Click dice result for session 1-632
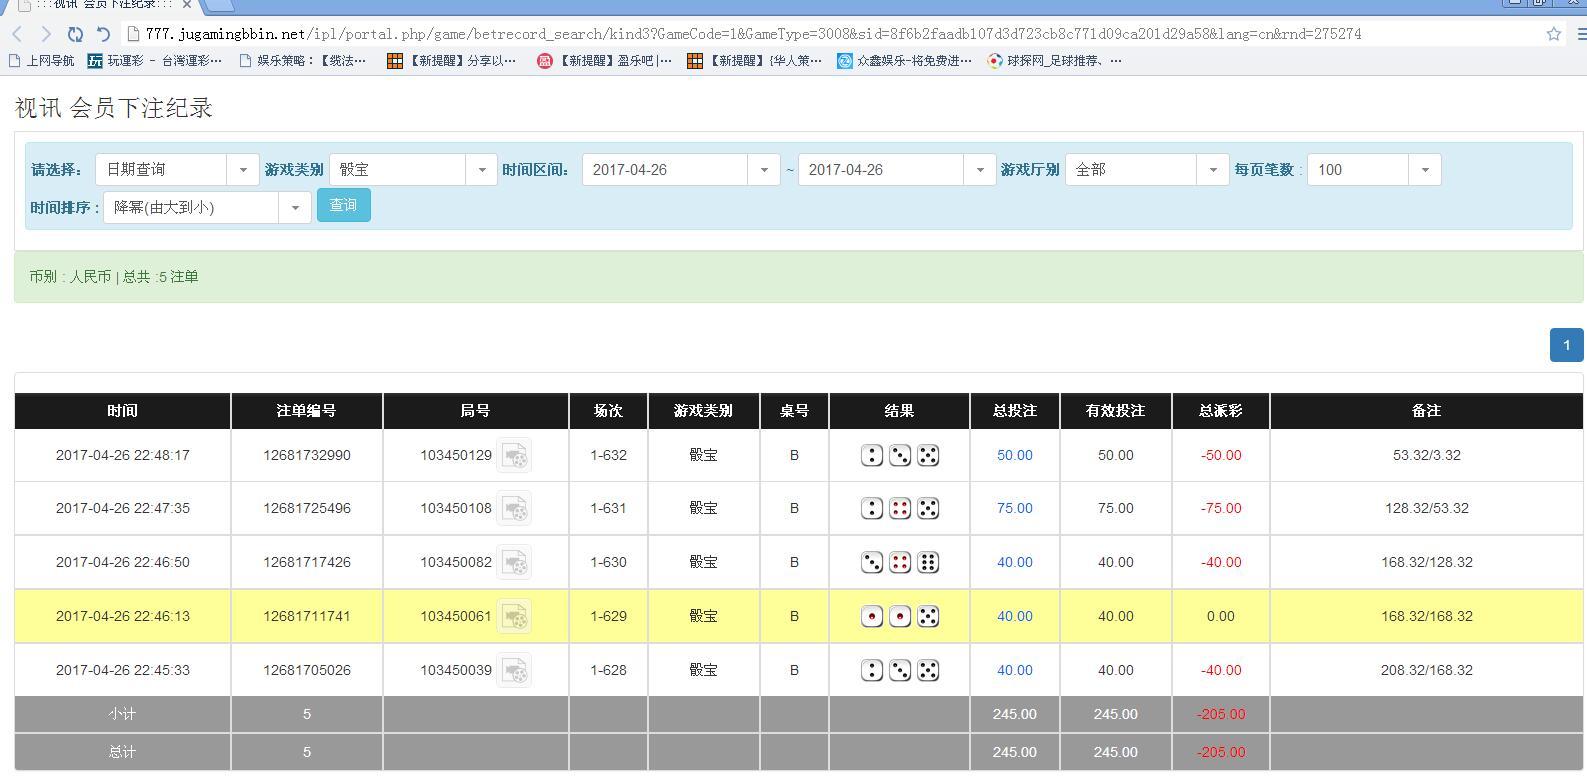 pos(900,456)
